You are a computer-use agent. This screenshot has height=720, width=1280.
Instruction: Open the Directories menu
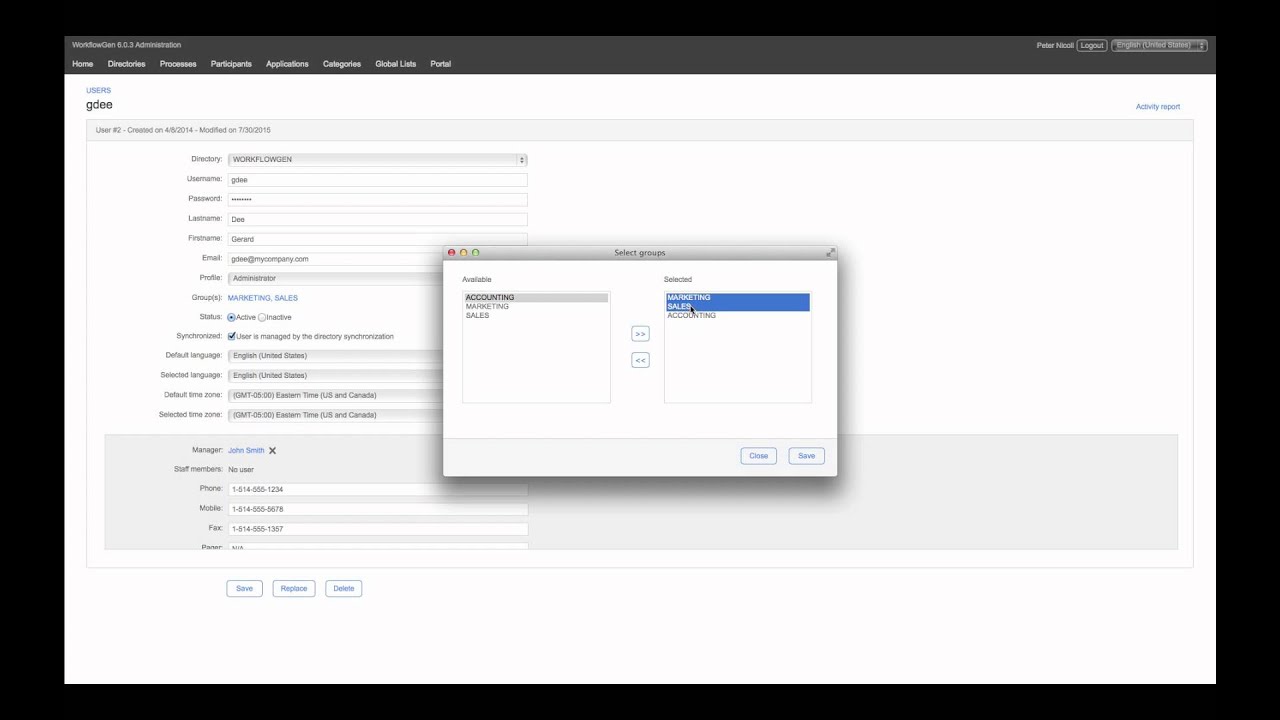point(127,64)
